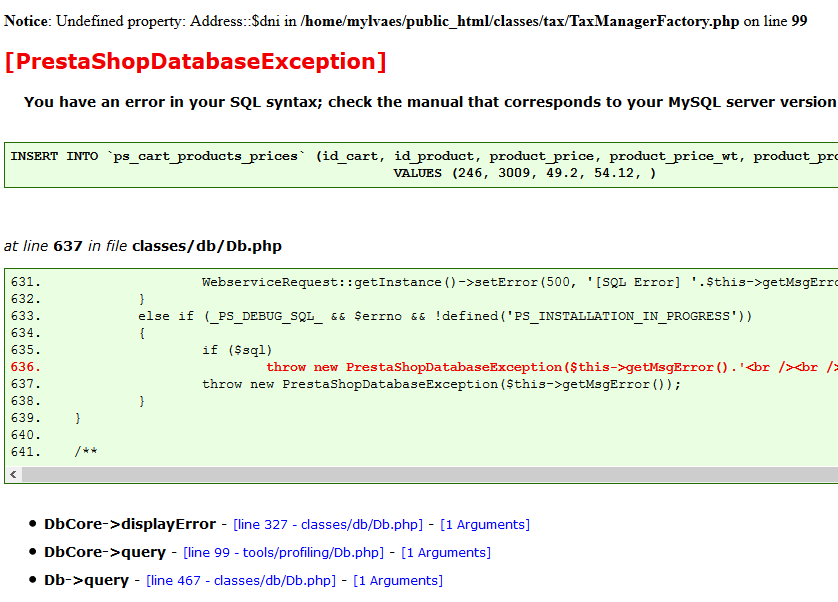Click the [PrestaShopDatabaseException] heading
The image size is (838, 602).
[195, 61]
